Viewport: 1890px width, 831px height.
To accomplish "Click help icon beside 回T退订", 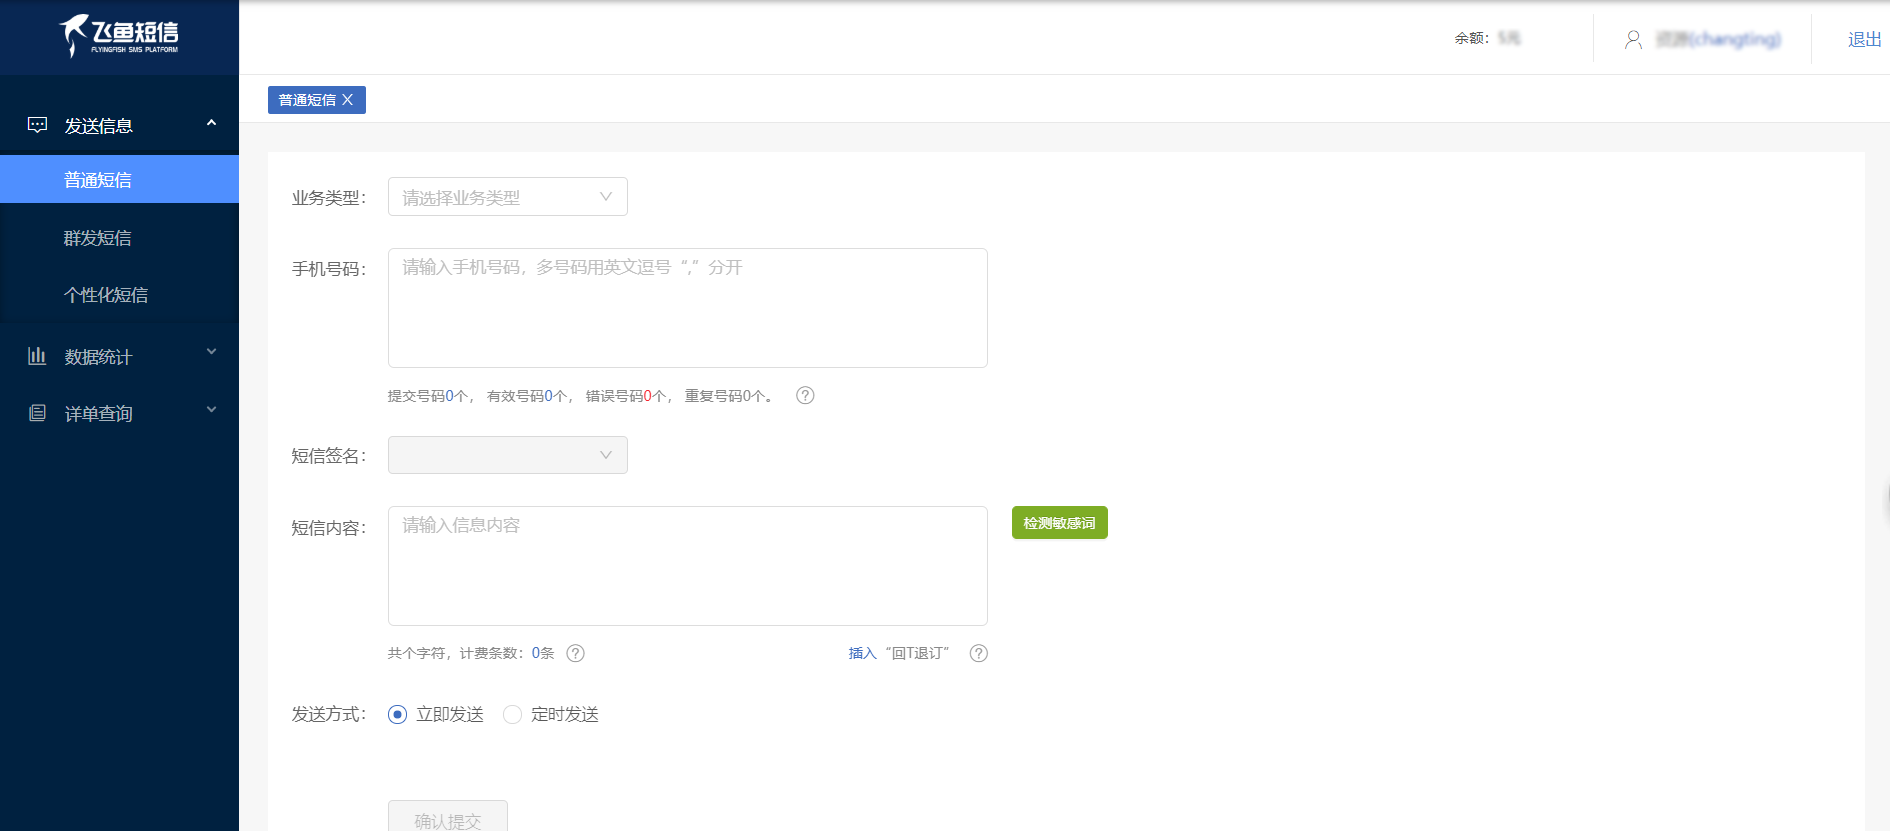I will click(979, 653).
